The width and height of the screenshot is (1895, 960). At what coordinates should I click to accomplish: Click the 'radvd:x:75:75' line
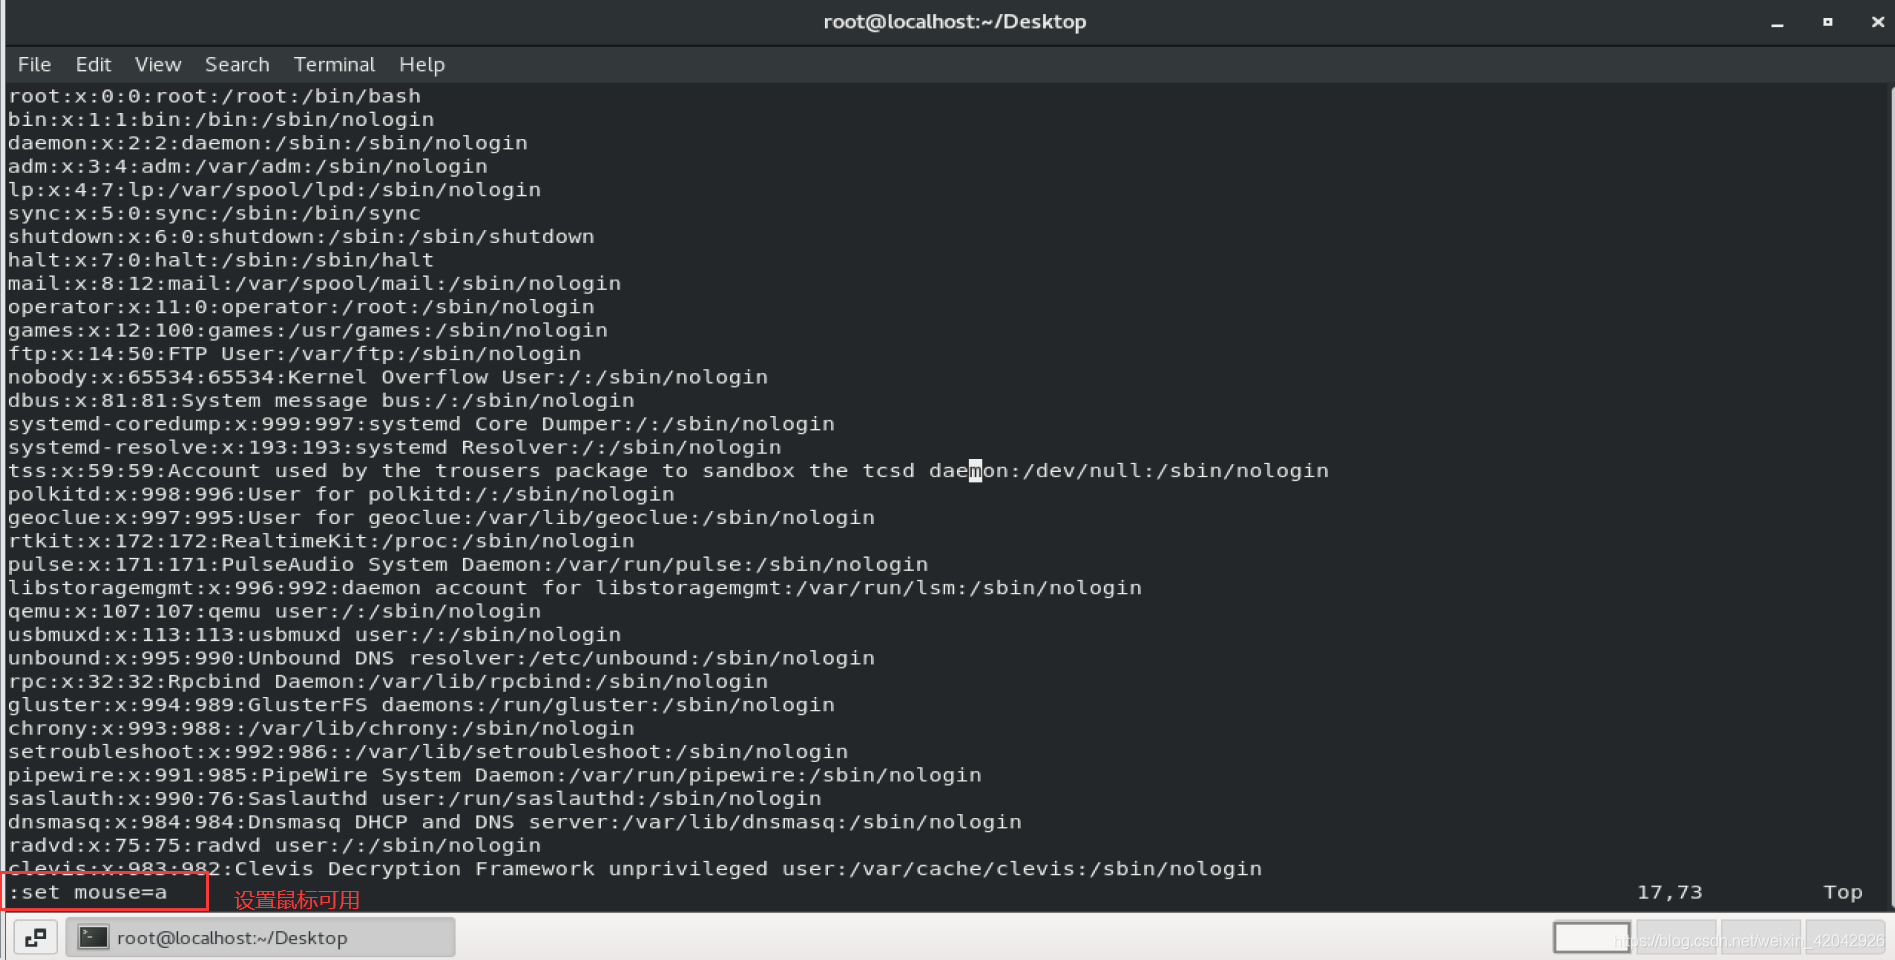[x=274, y=846]
